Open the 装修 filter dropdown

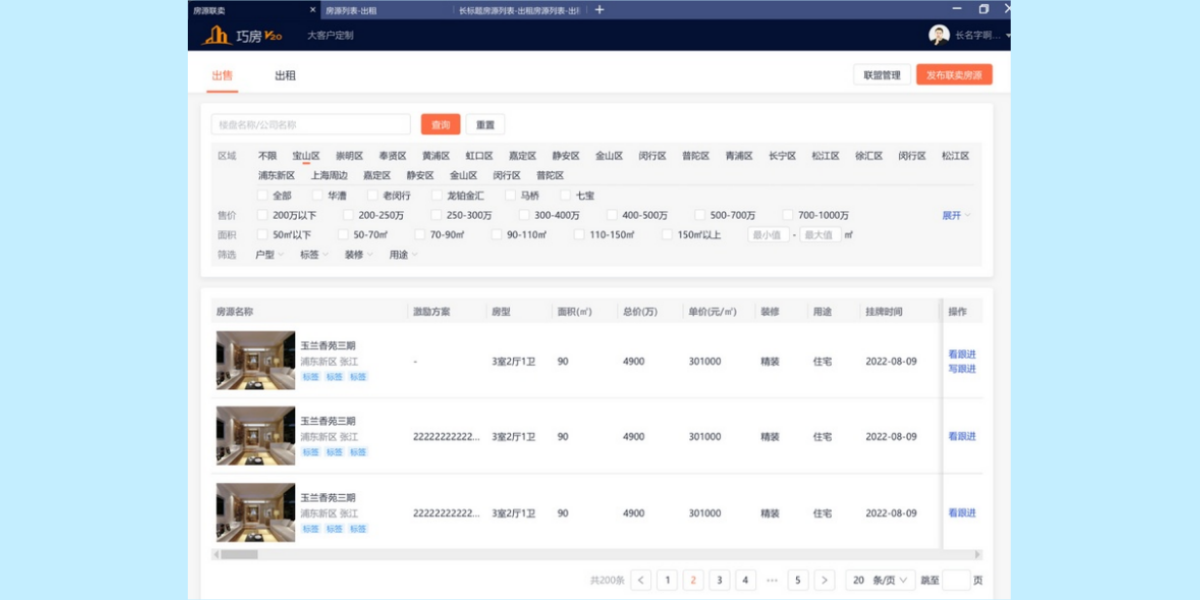coord(358,255)
